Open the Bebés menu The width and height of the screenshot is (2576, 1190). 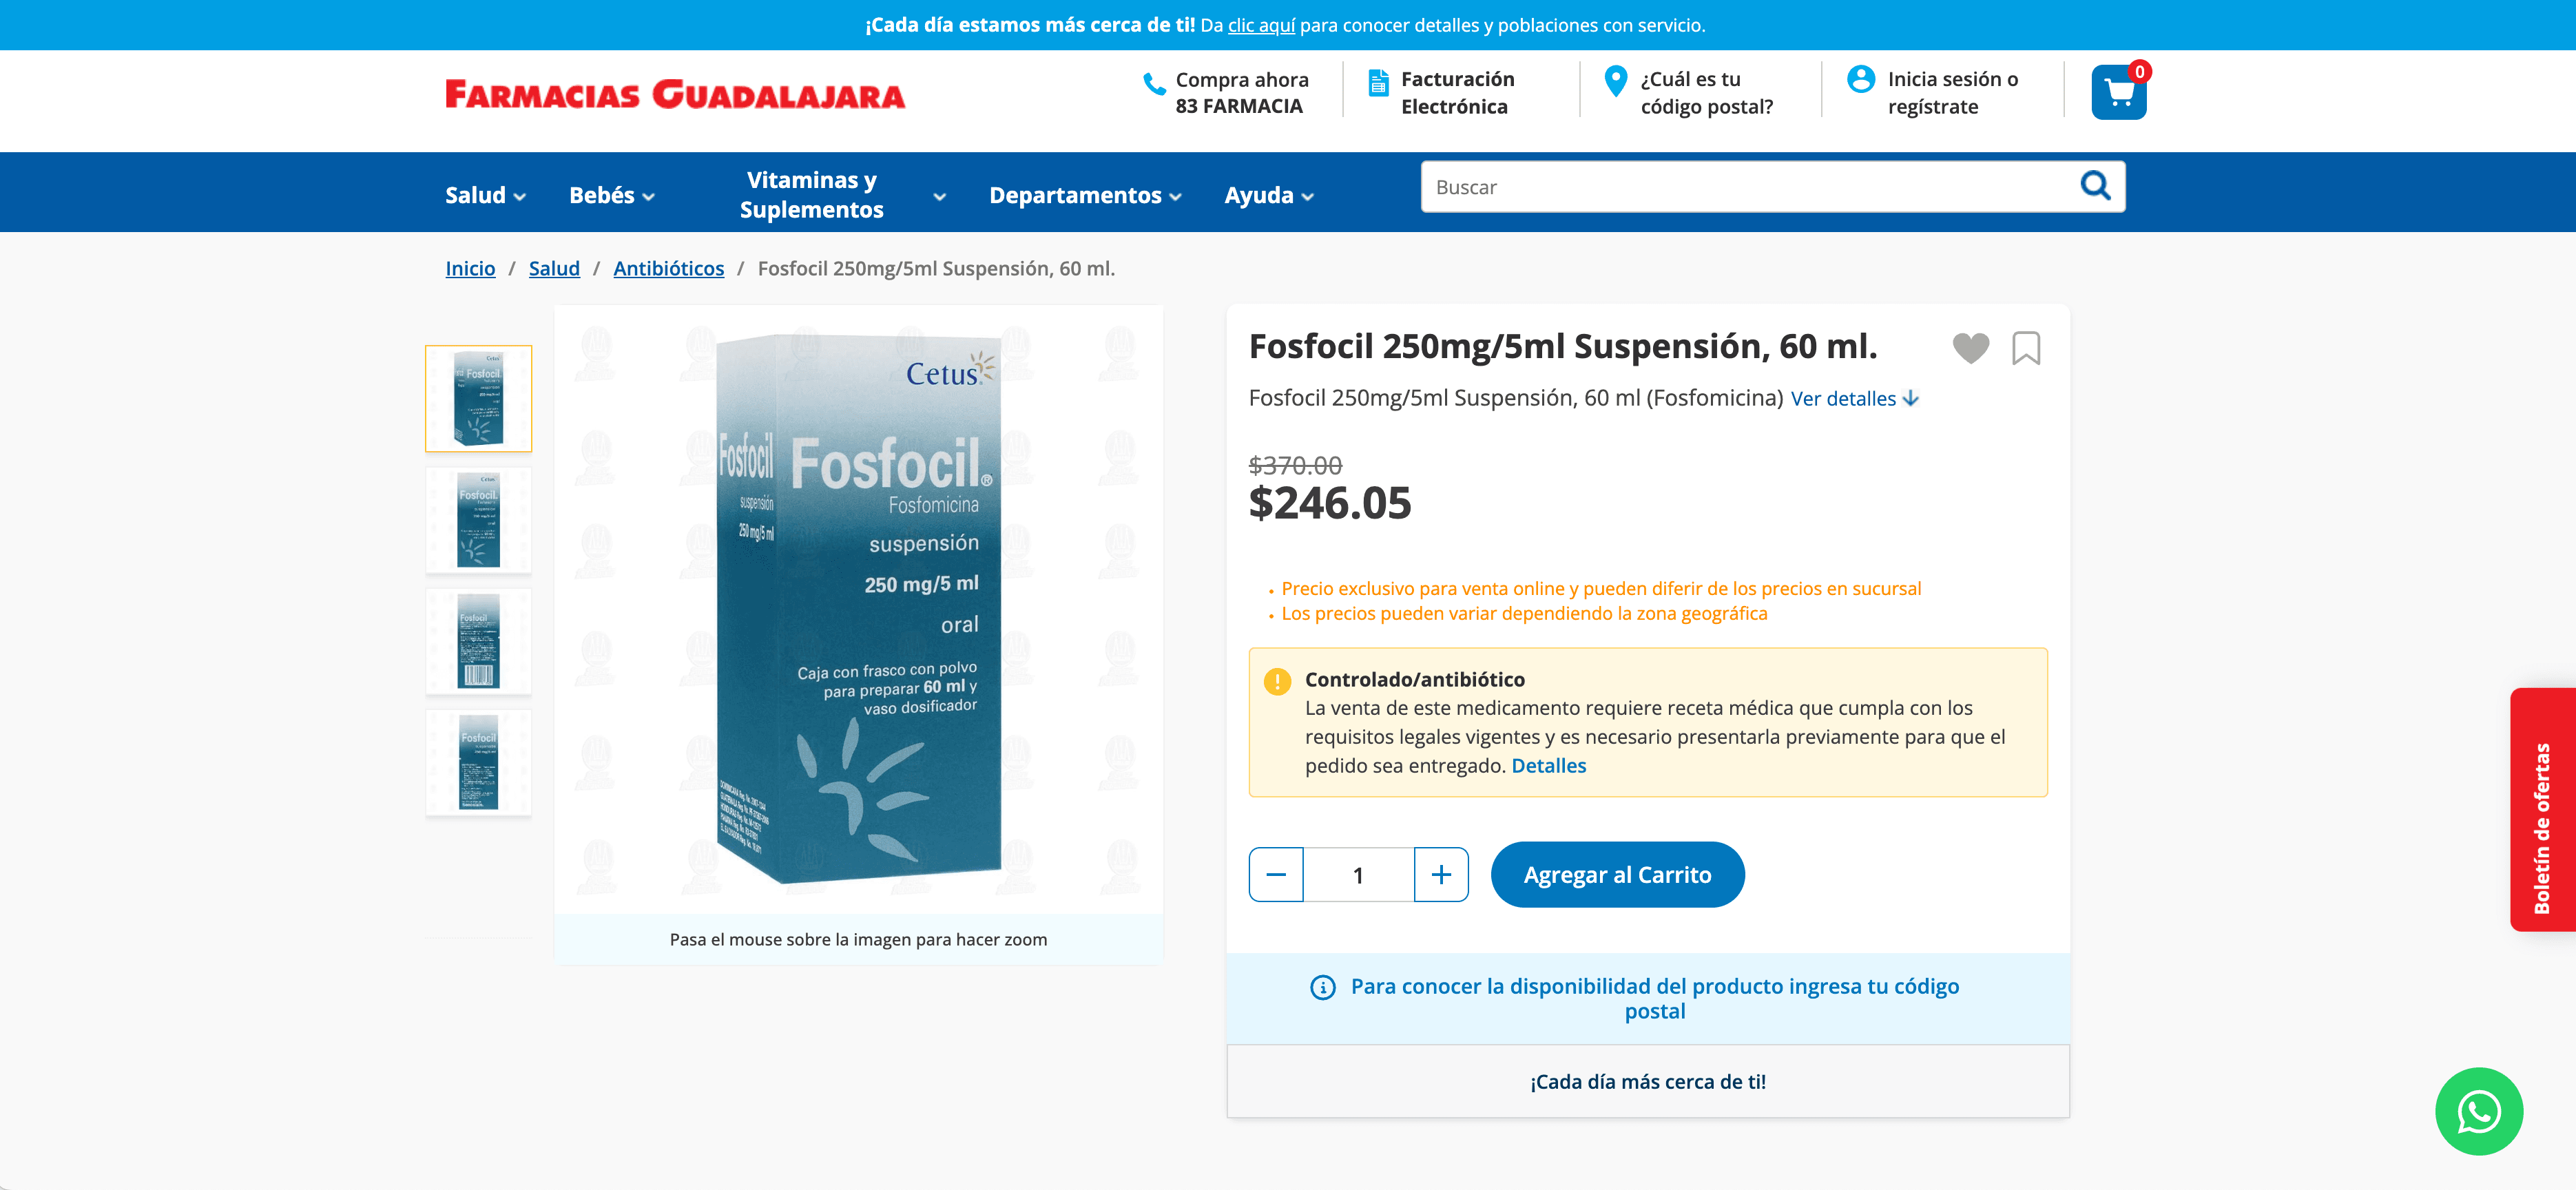[612, 195]
